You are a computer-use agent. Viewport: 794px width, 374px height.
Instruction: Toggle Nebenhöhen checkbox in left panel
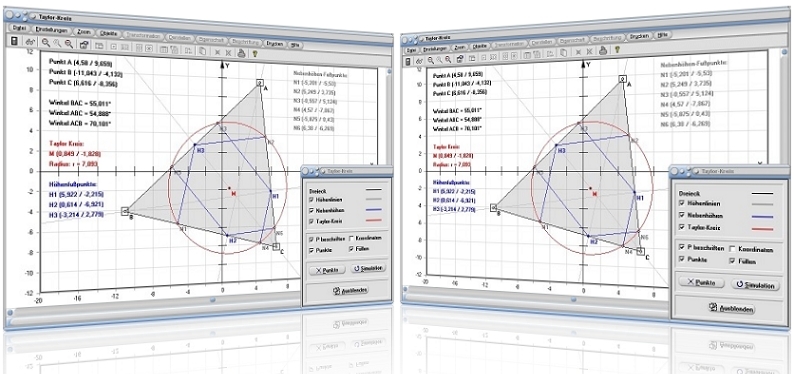click(x=311, y=210)
